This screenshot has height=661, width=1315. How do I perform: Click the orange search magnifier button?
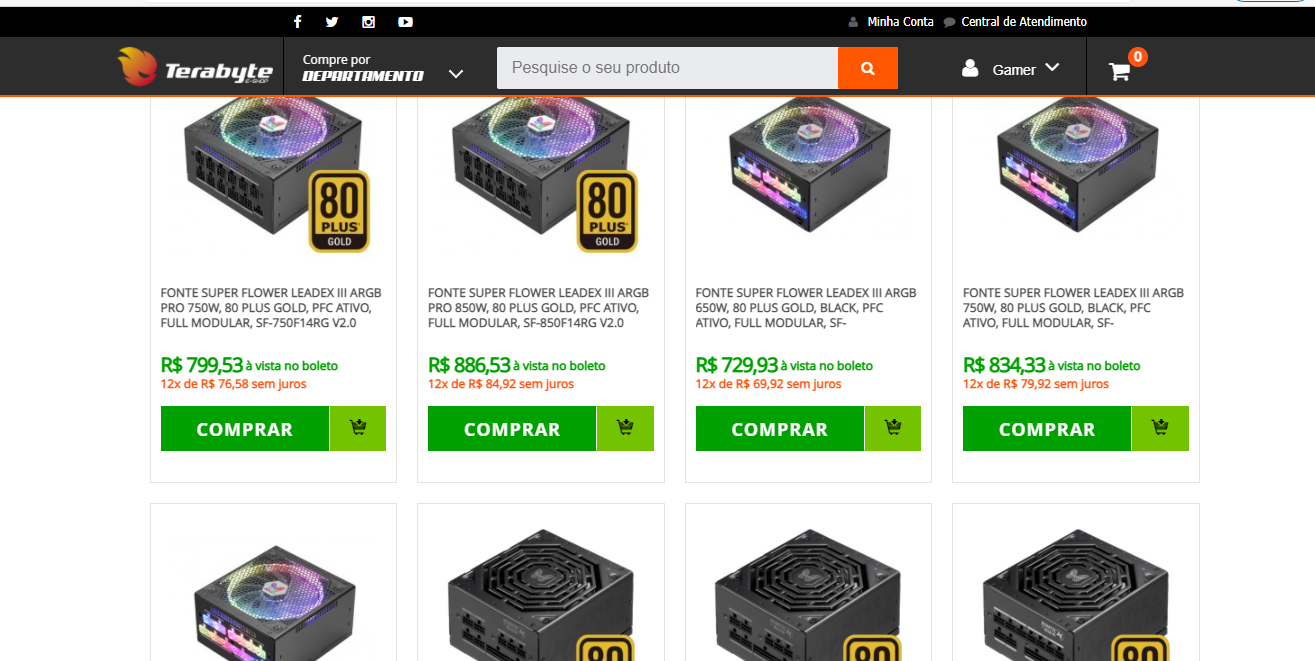tap(868, 68)
